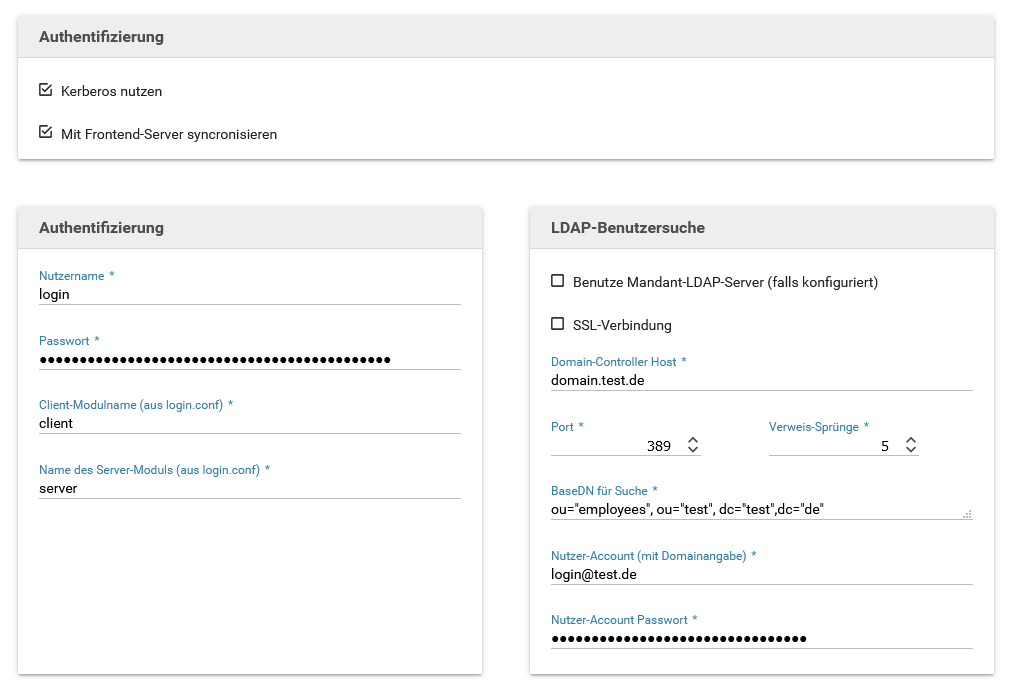The width and height of the screenshot is (1012, 693).
Task: Increment Verweis-Sprünge using up arrow
Action: click(911, 440)
